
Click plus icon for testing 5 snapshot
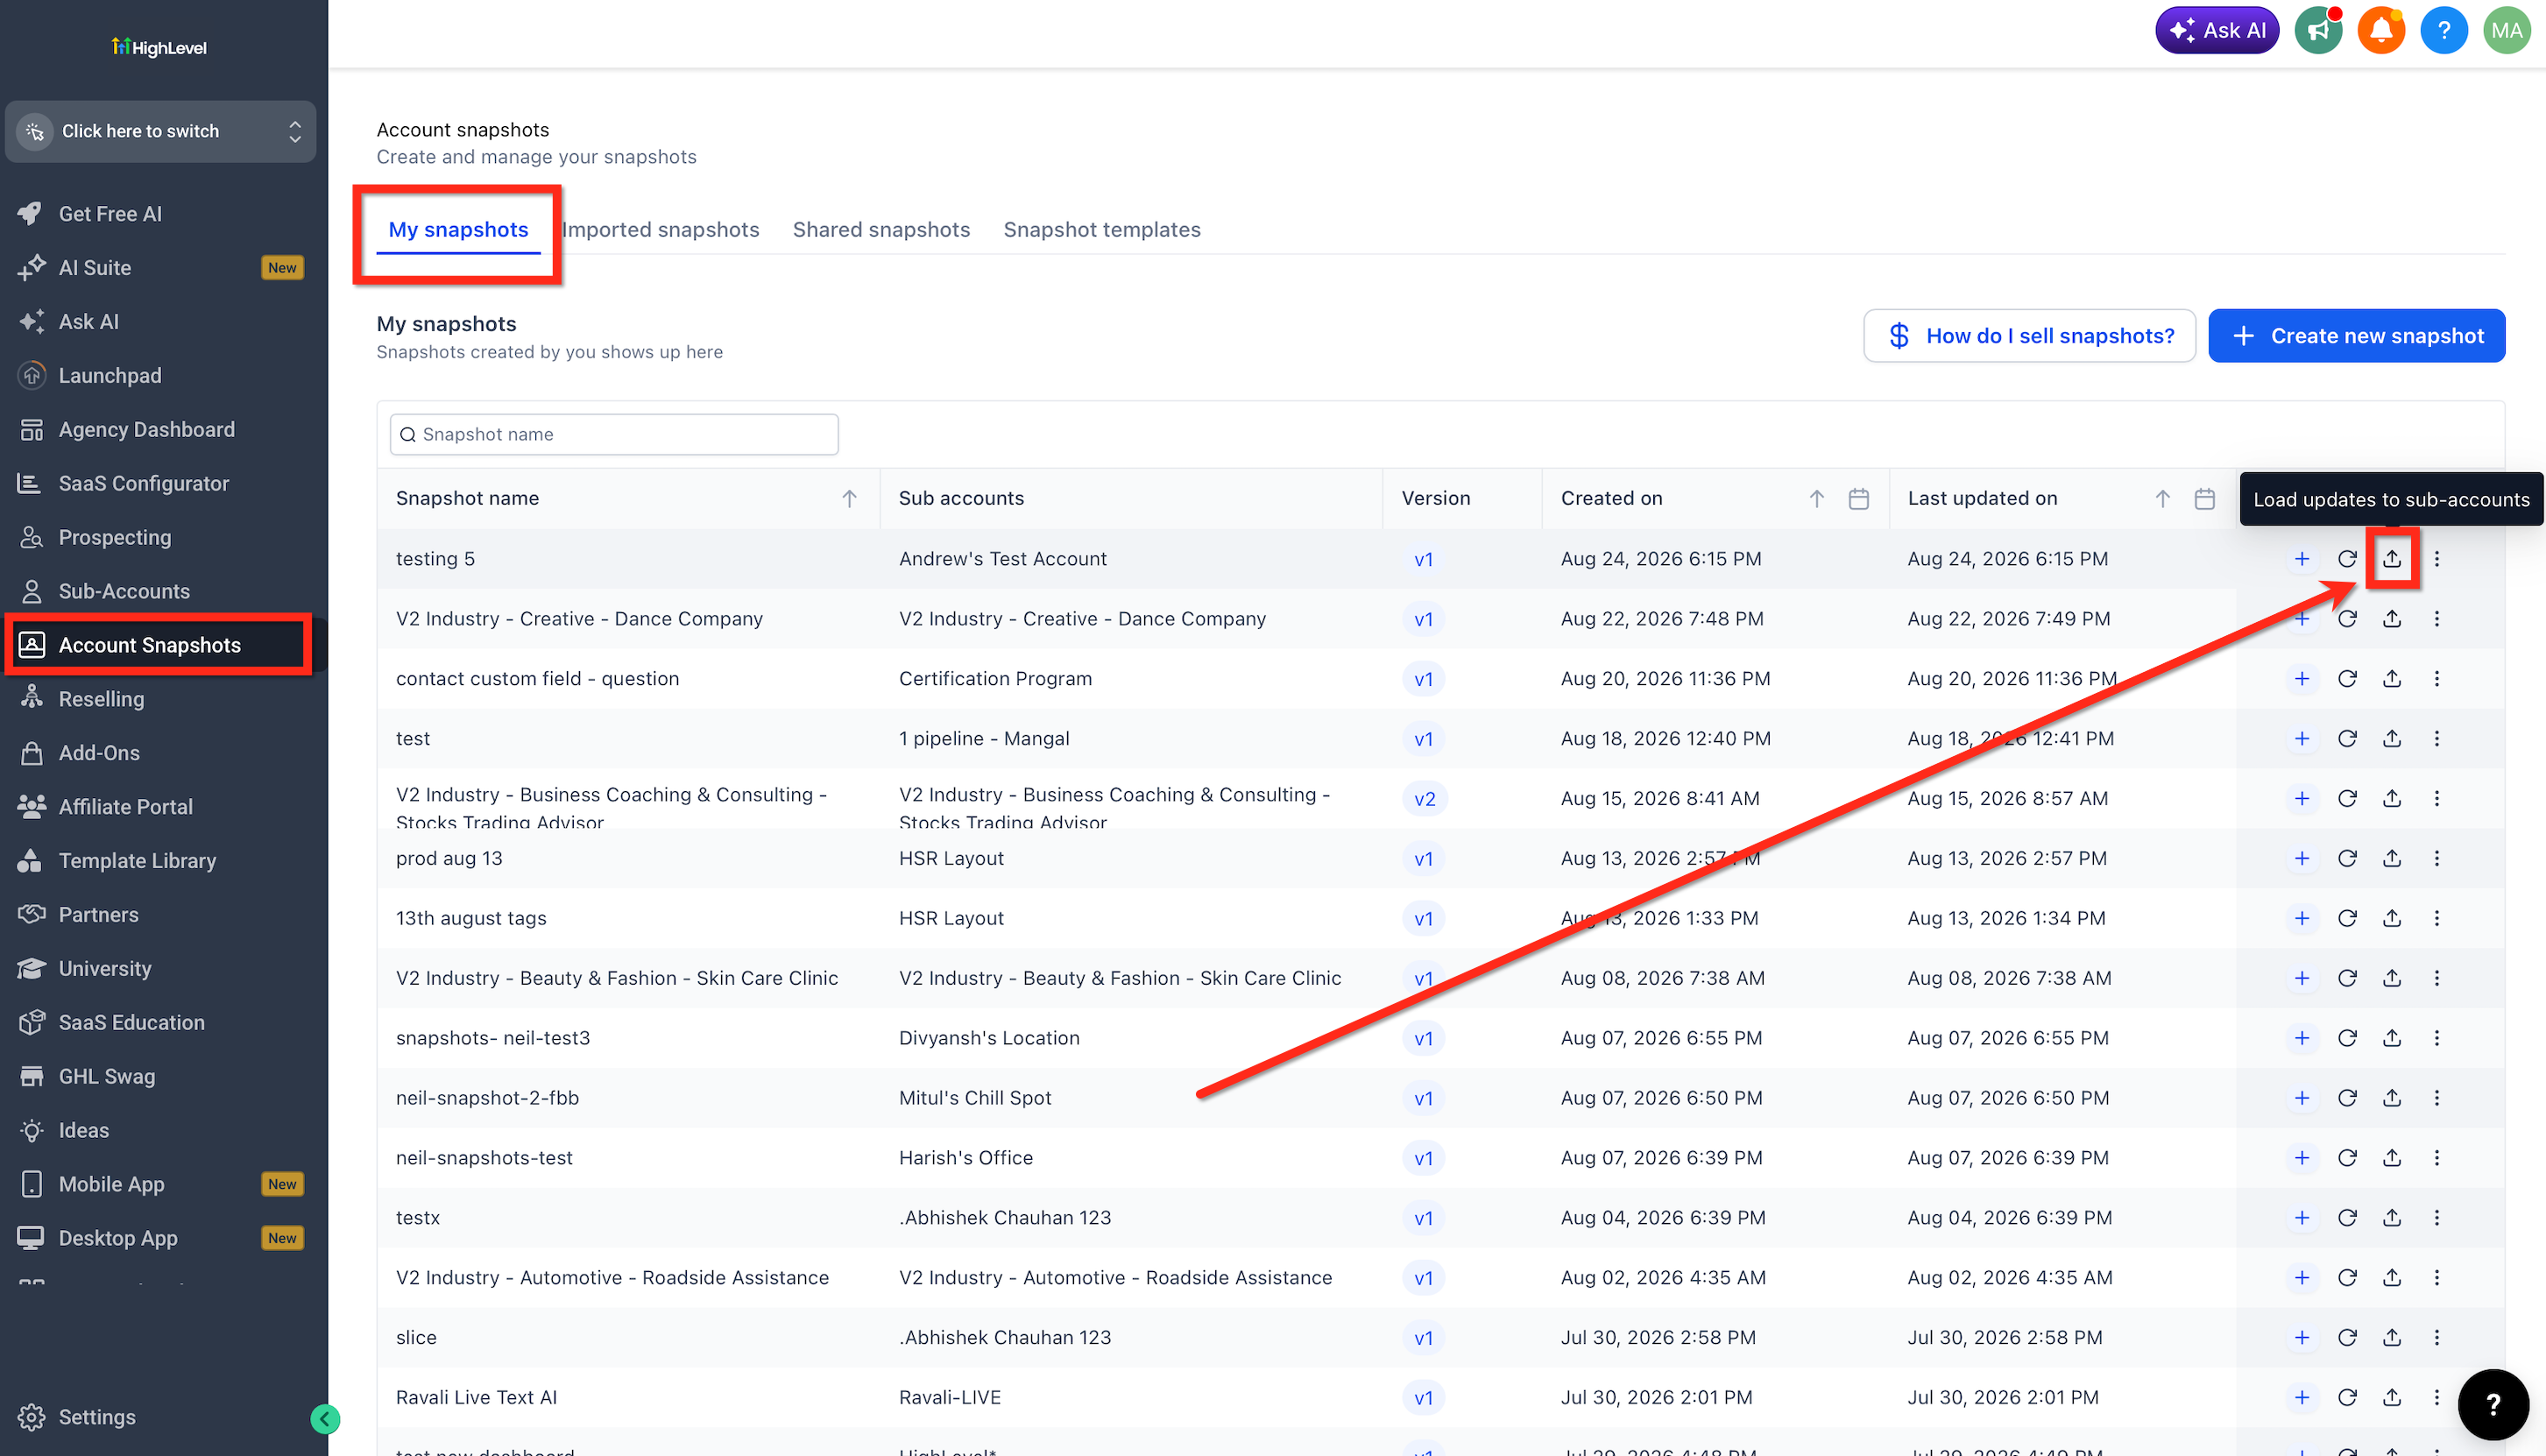[x=2302, y=559]
